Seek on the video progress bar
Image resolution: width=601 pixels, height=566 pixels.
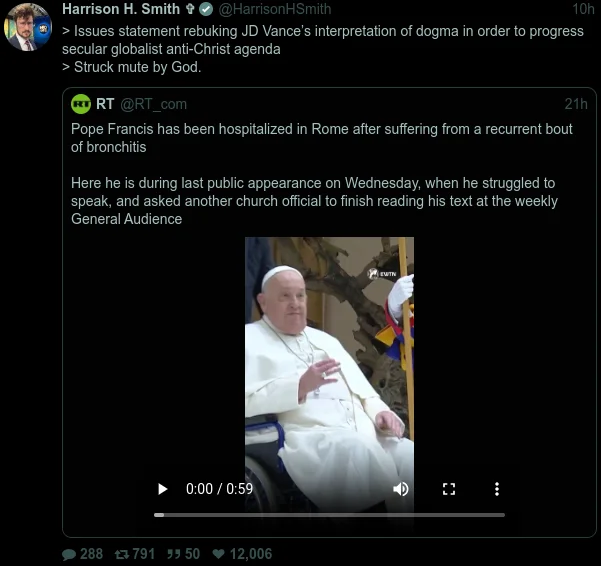point(329,515)
